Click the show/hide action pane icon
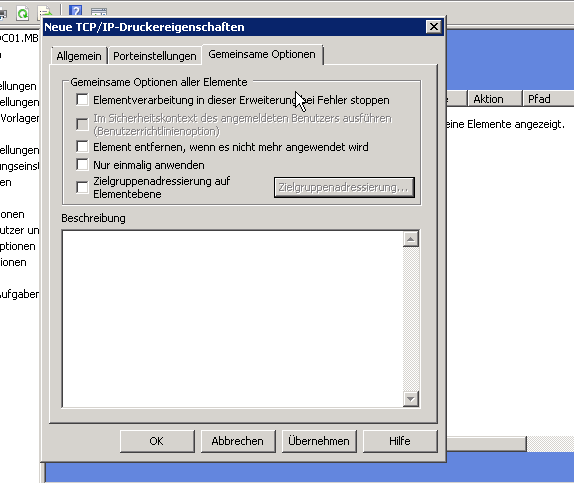The height and width of the screenshot is (483, 574). pos(99,12)
